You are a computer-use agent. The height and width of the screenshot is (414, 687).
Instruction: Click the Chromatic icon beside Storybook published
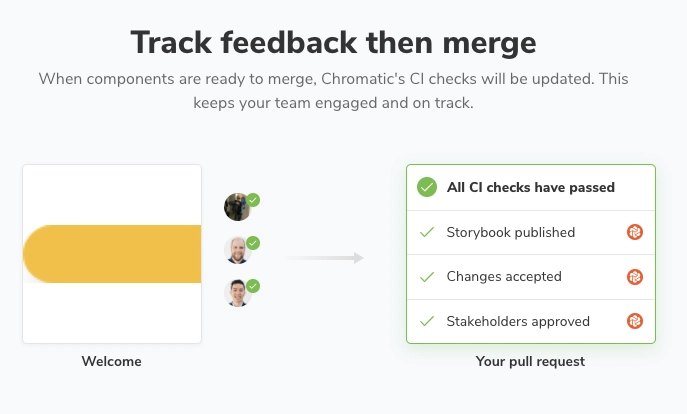coord(634,232)
